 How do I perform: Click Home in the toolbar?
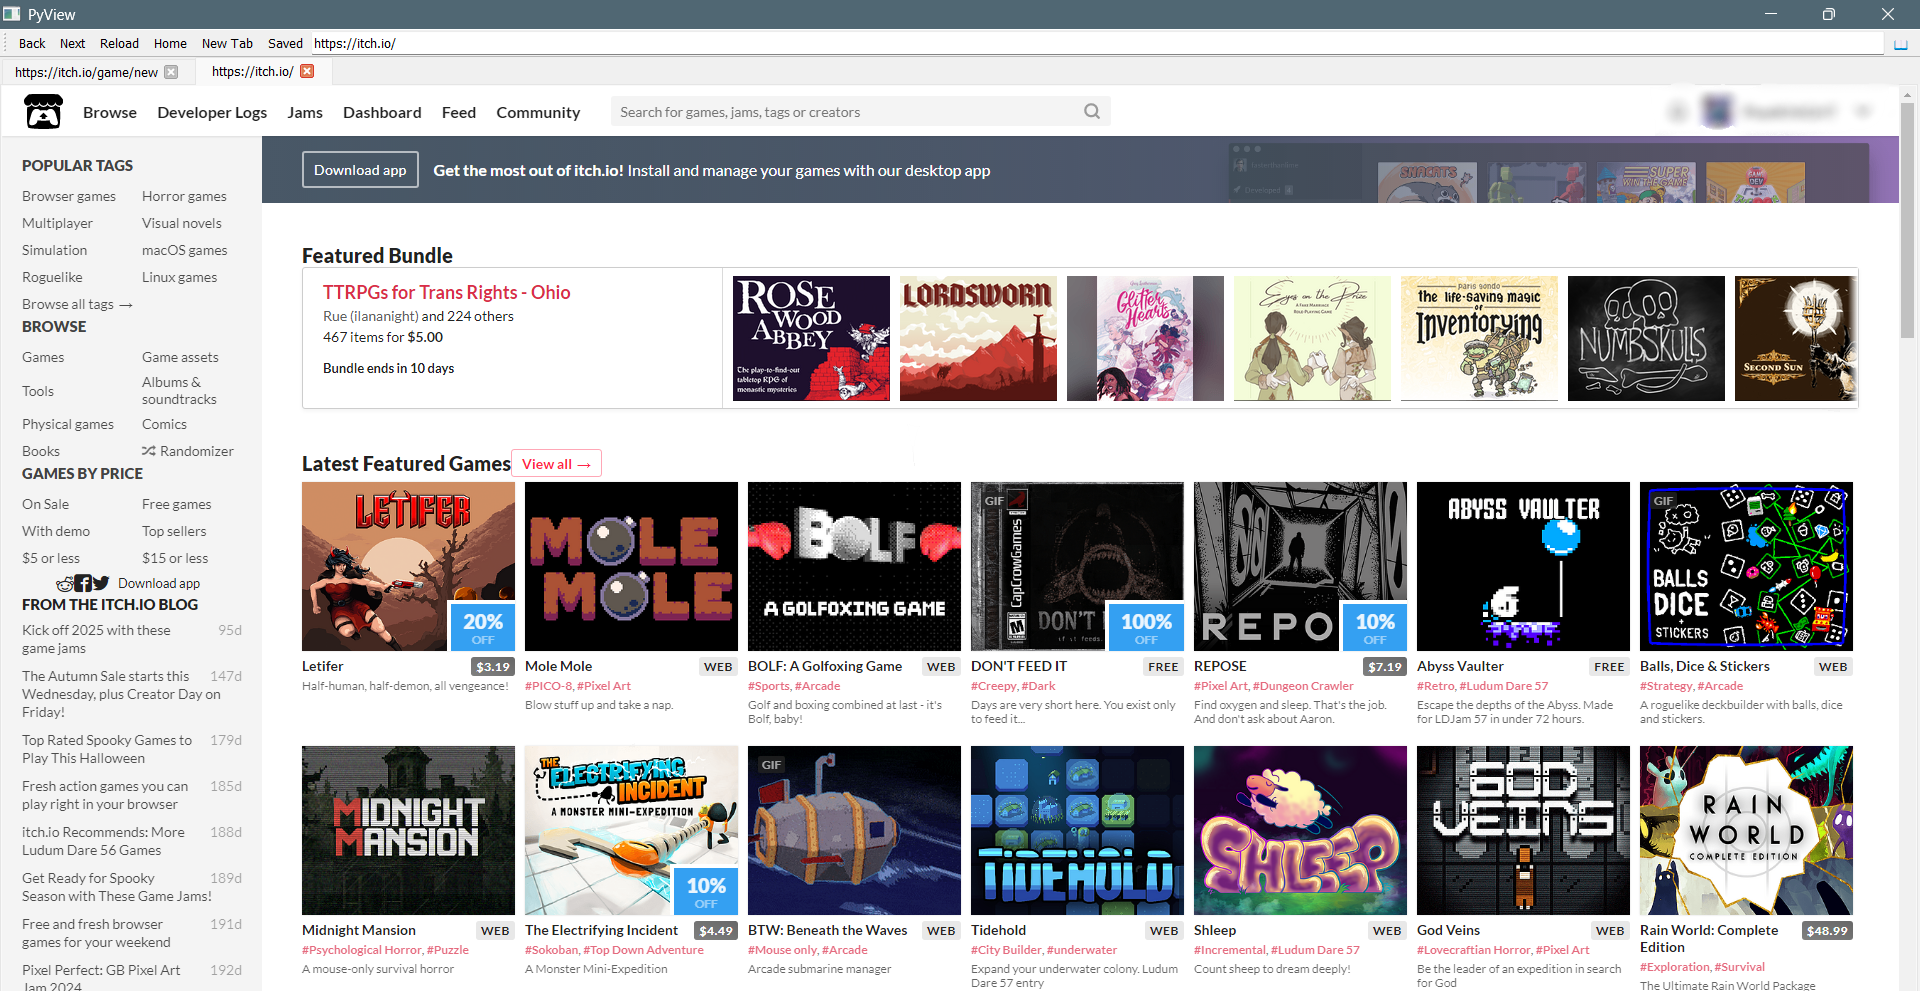(x=170, y=43)
